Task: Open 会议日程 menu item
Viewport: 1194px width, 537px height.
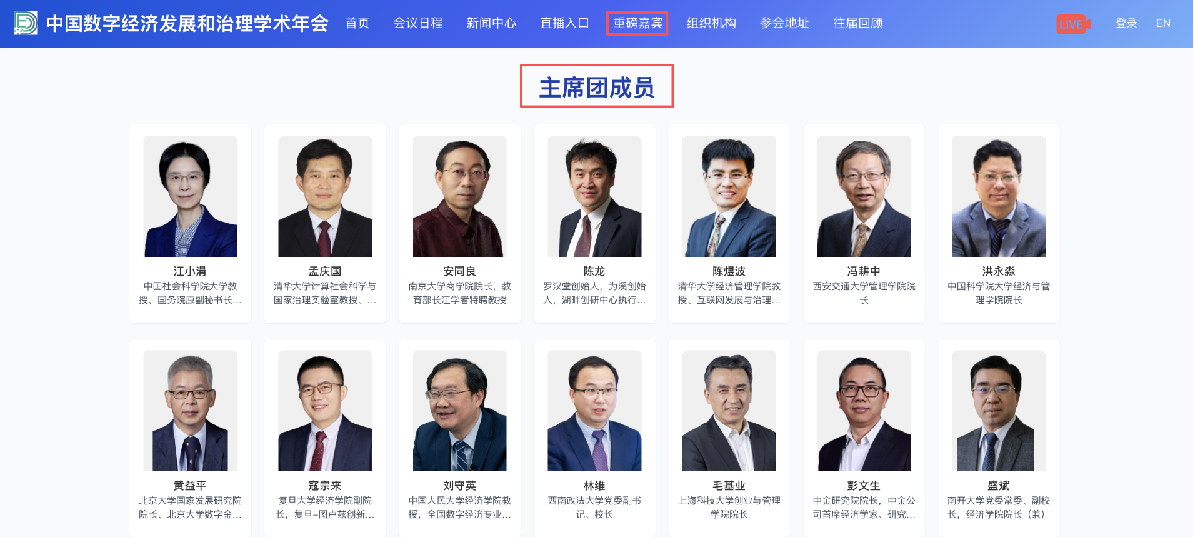Action: point(417,23)
